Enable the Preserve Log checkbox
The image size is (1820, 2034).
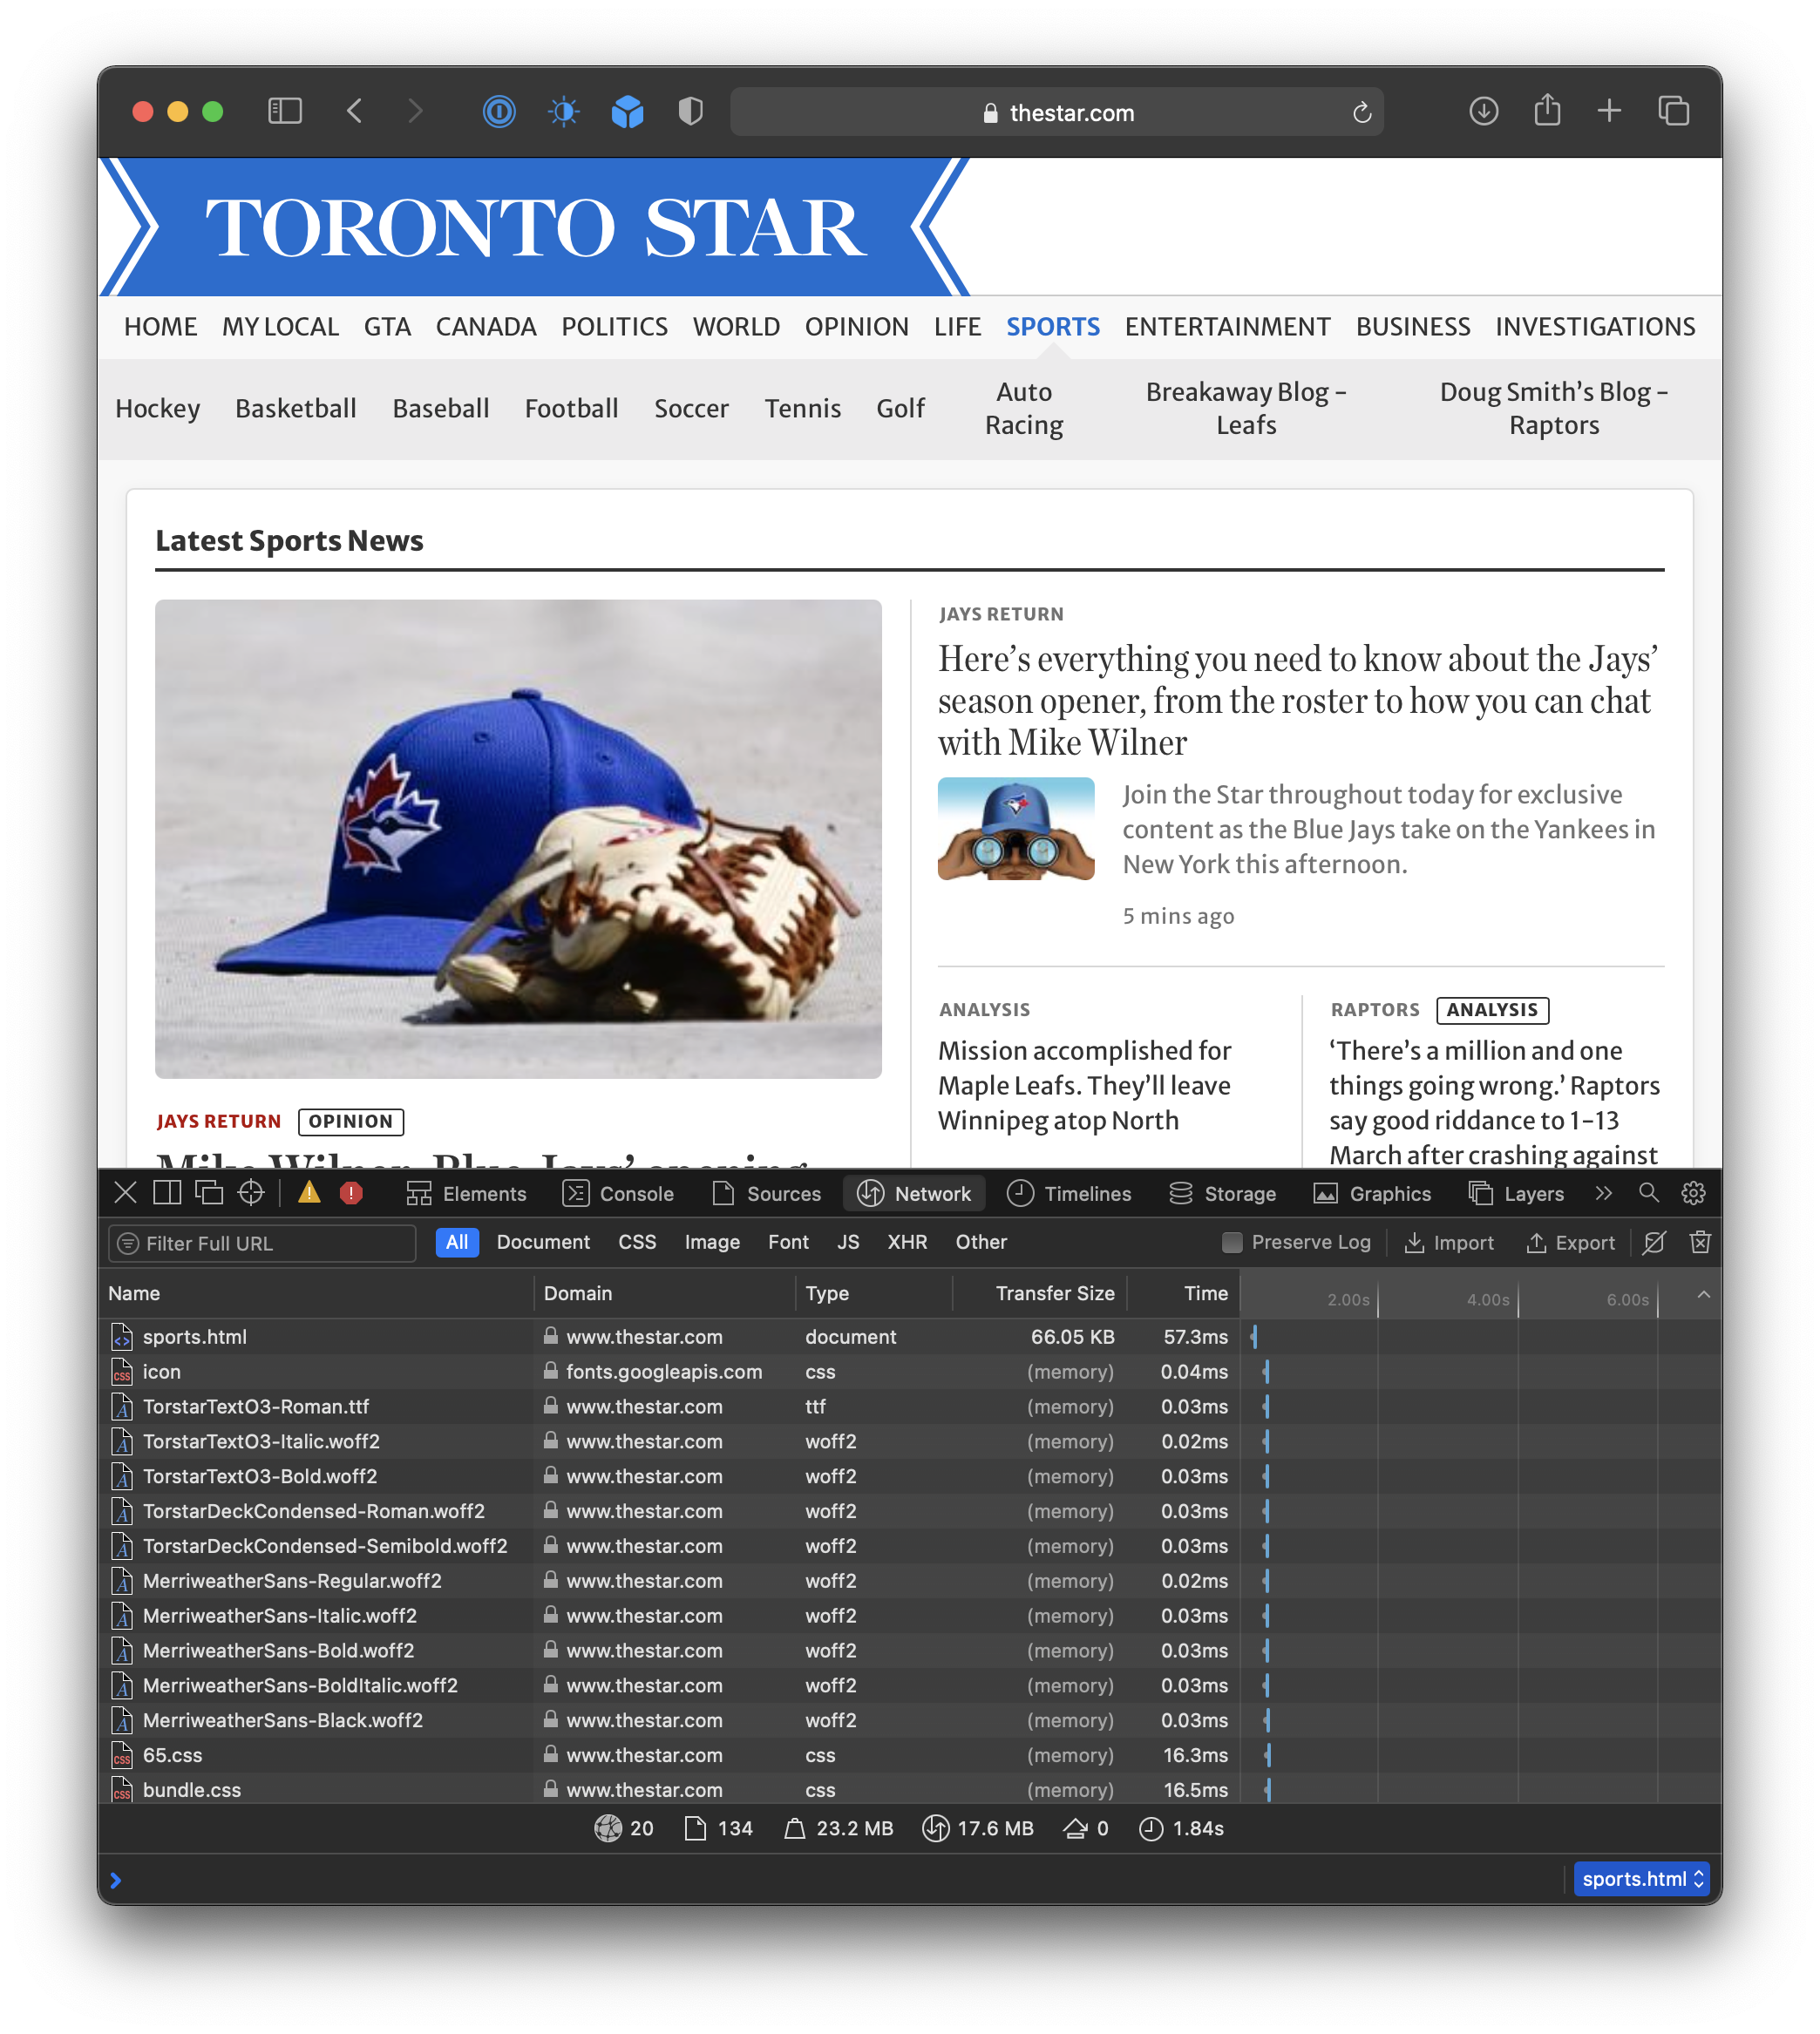tap(1232, 1242)
